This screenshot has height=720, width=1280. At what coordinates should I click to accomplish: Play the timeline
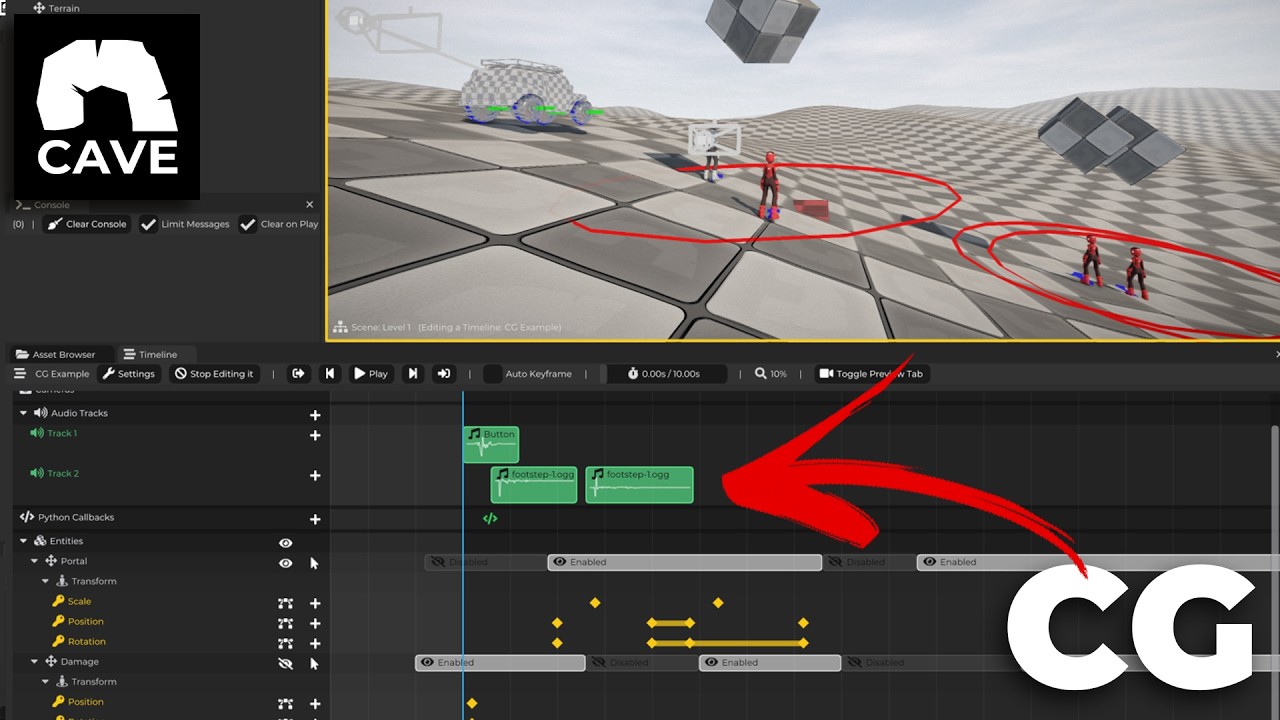tap(370, 374)
